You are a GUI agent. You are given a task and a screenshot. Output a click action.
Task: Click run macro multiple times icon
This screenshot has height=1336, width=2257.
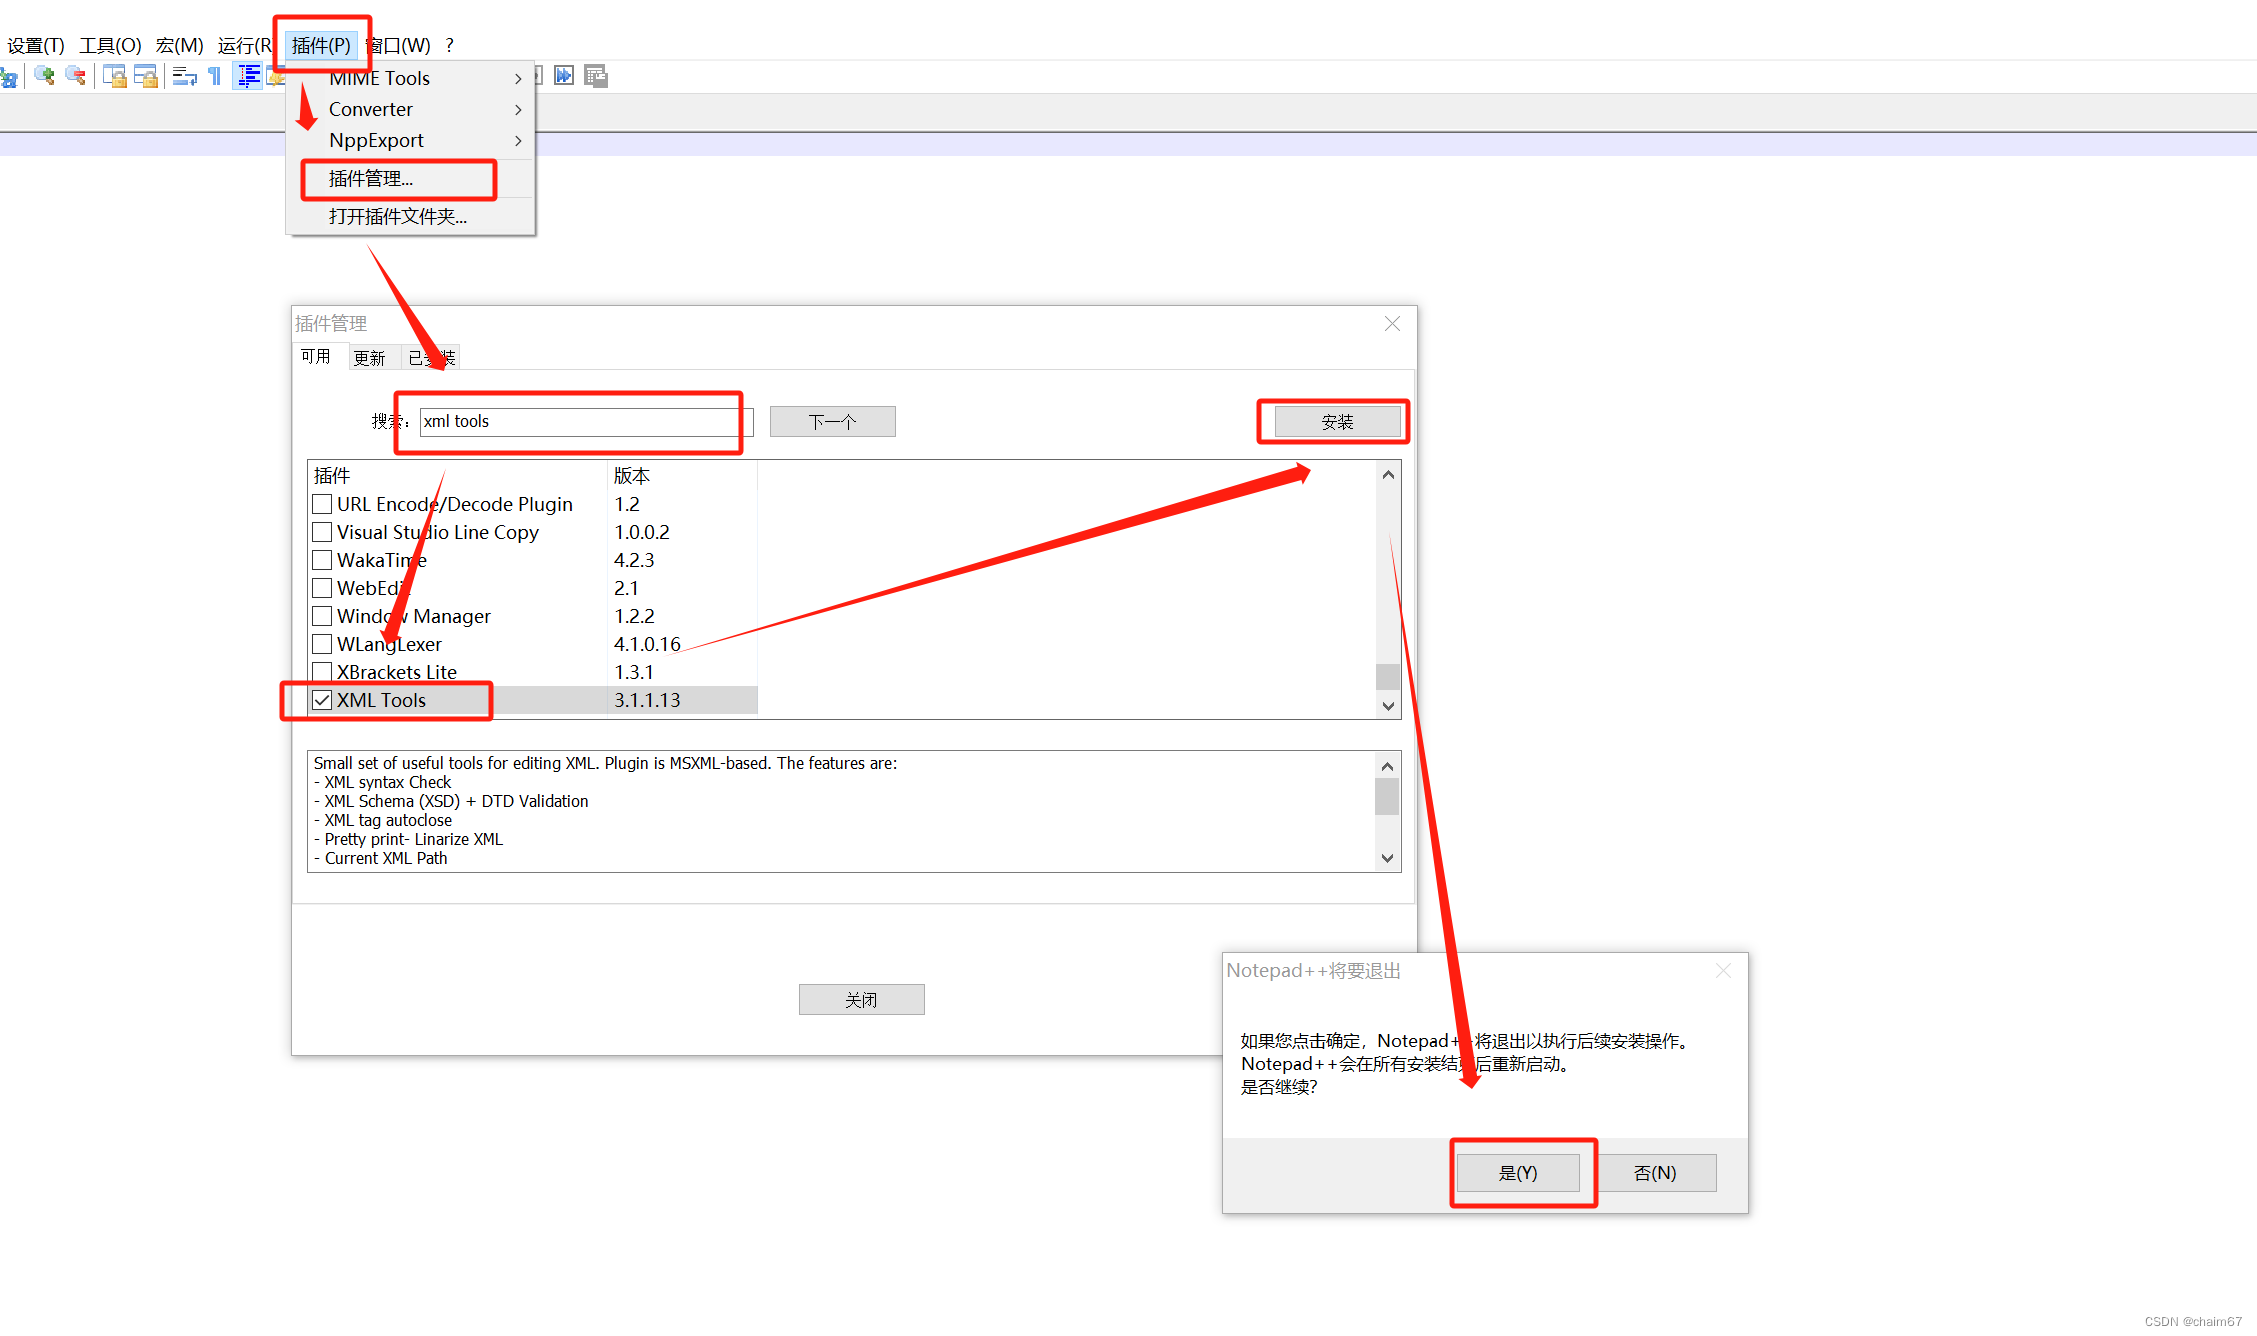tap(564, 76)
